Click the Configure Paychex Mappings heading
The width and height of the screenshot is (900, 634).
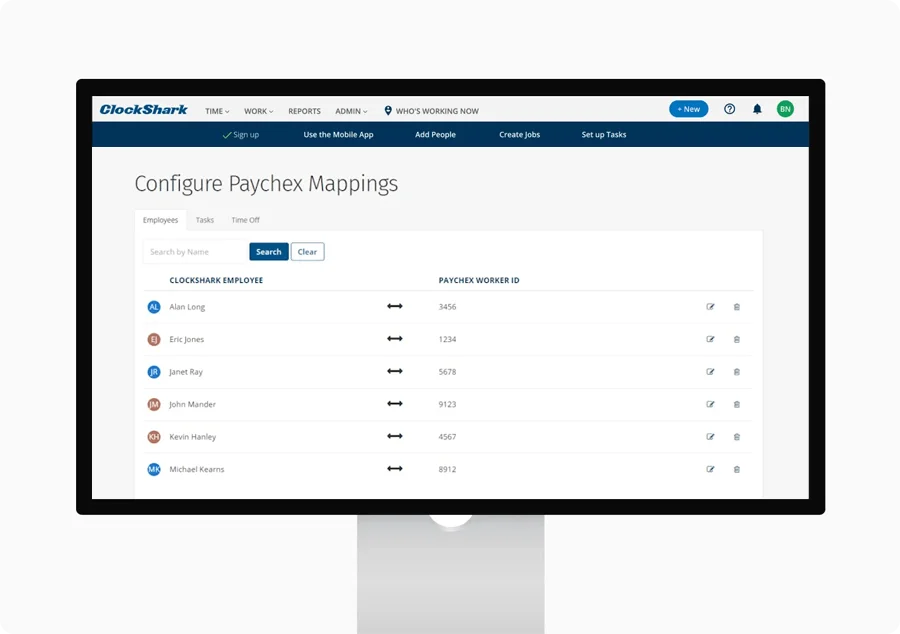click(x=266, y=184)
